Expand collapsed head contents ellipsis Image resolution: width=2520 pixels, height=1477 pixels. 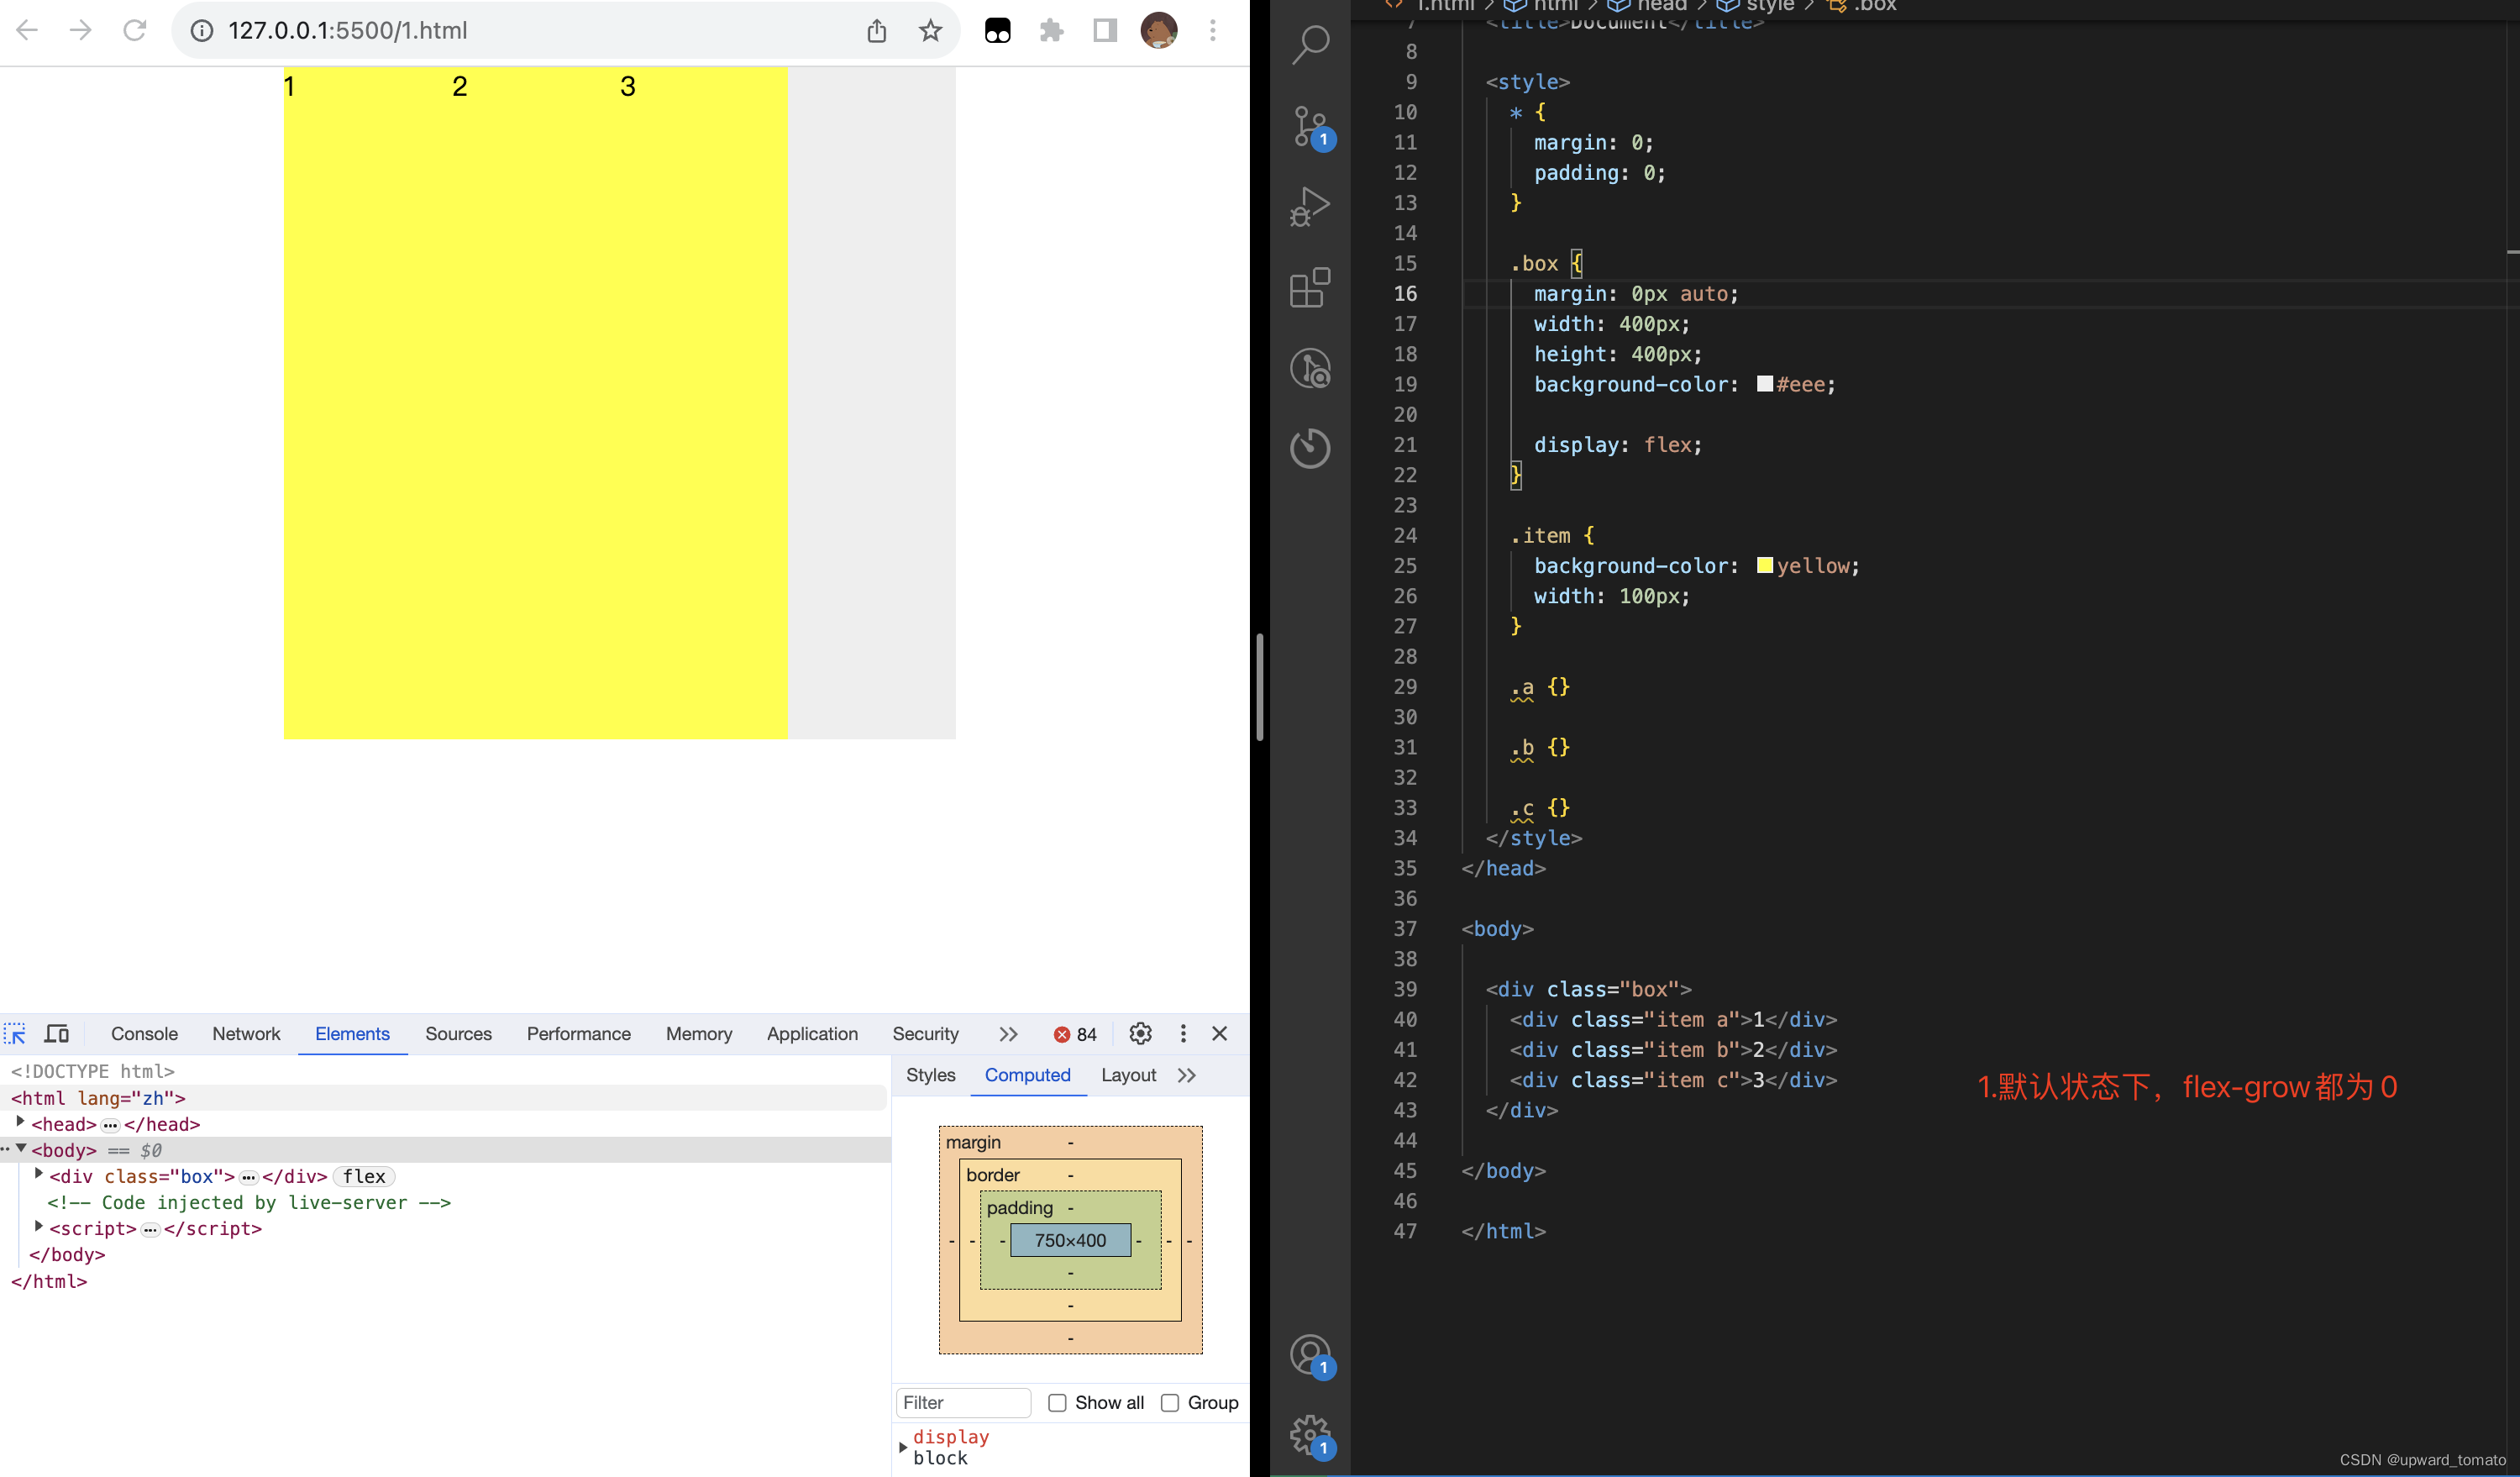[110, 1125]
